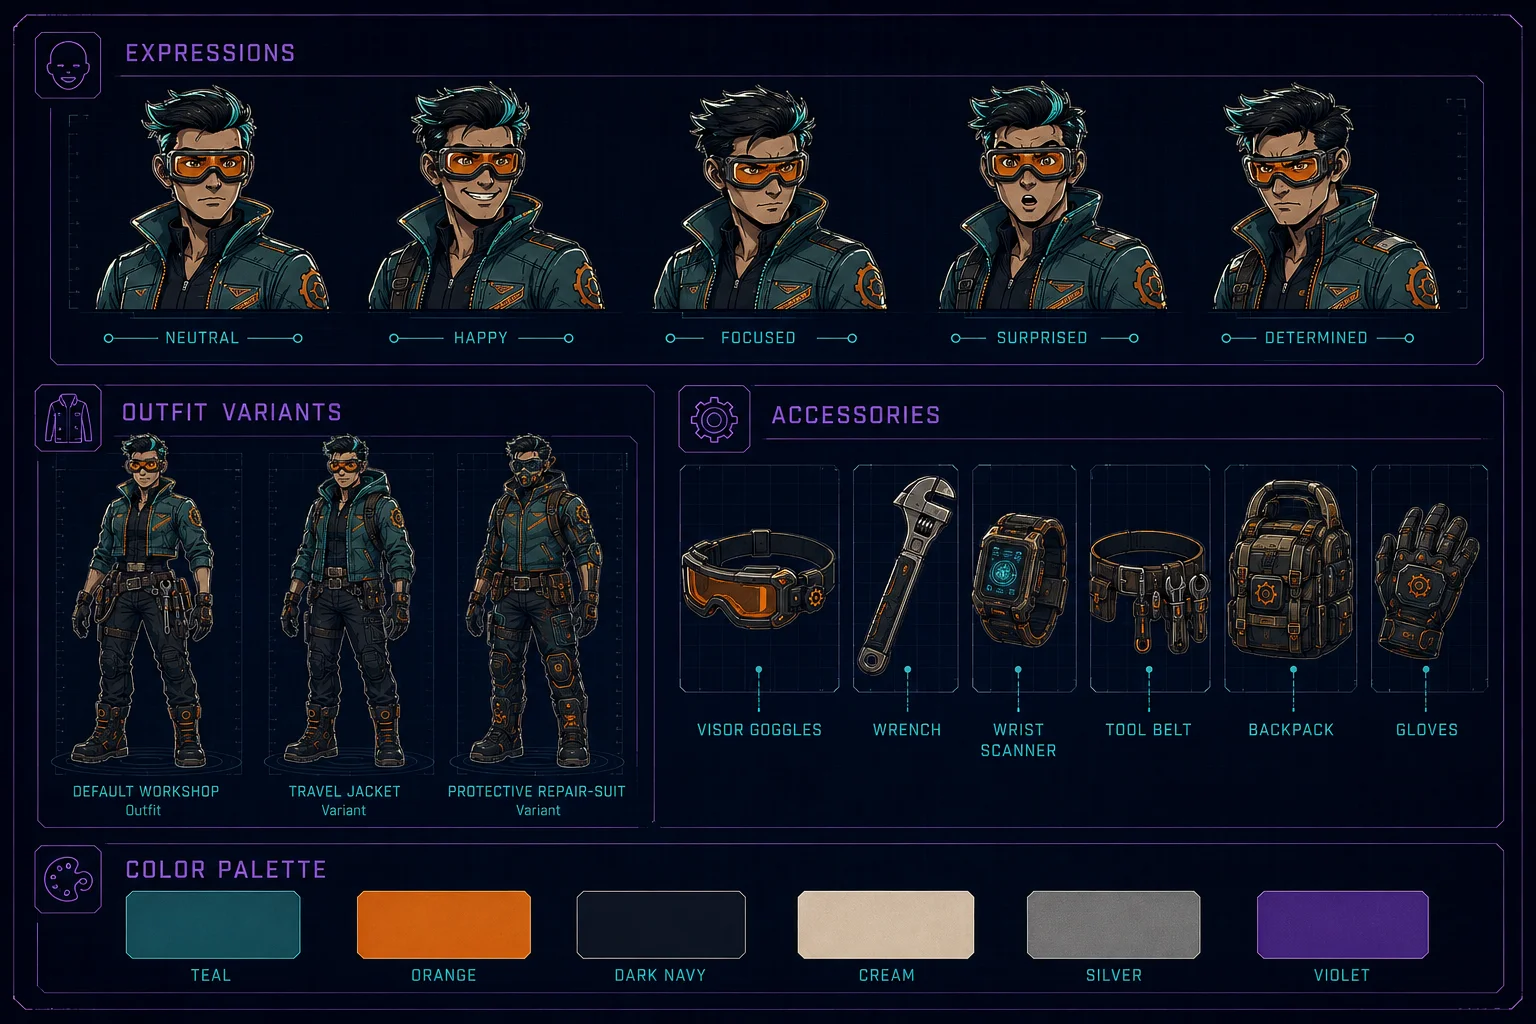The image size is (1536, 1024).
Task: Pick the Orange color swatch
Action: (444, 925)
